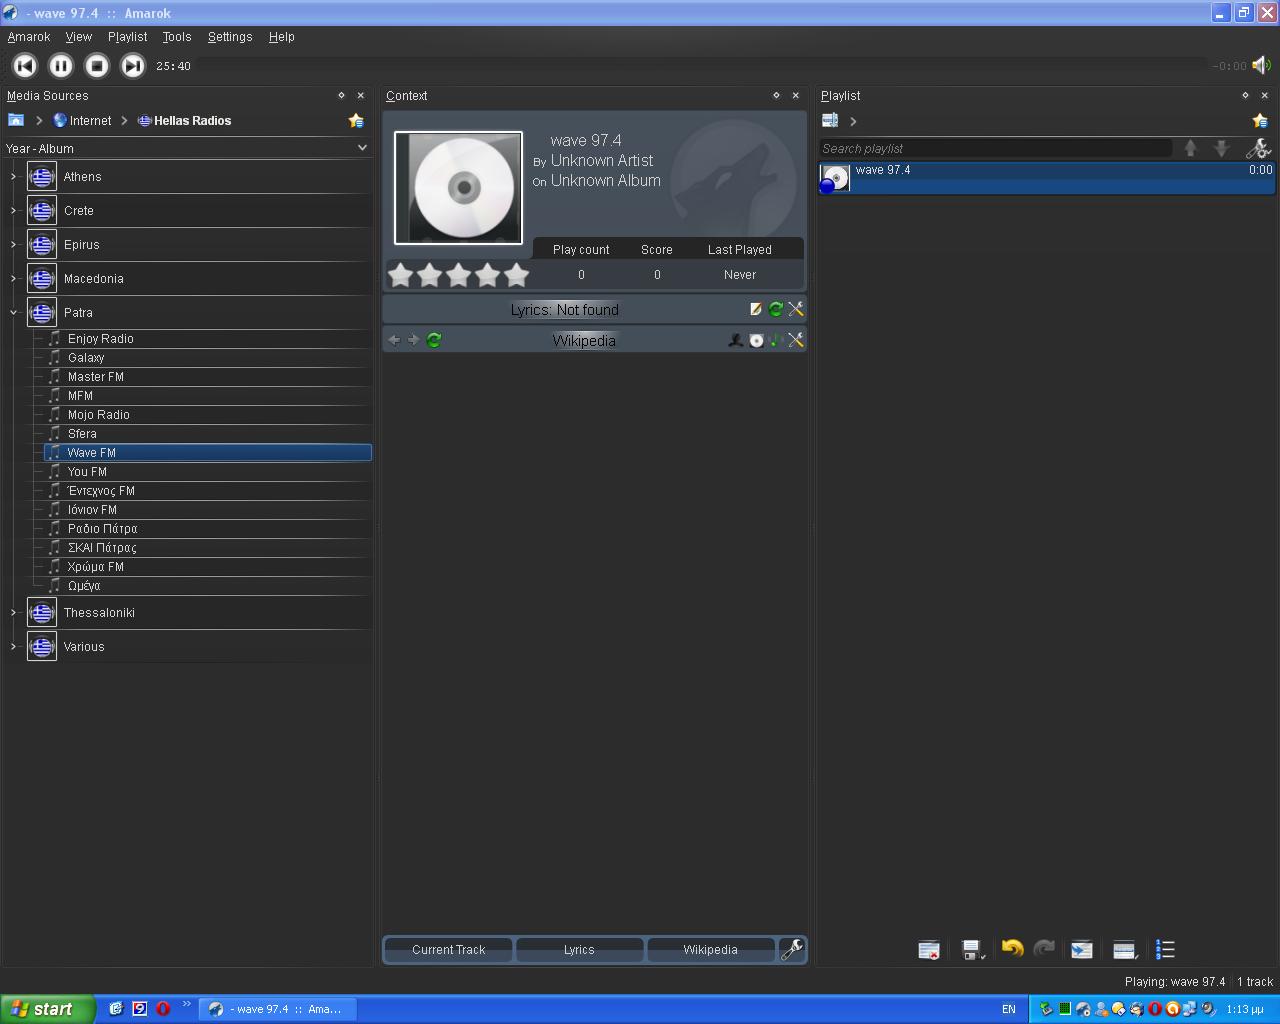Image resolution: width=1280 pixels, height=1024 pixels.
Task: Open playlist track progression options
Action: (x=1125, y=950)
